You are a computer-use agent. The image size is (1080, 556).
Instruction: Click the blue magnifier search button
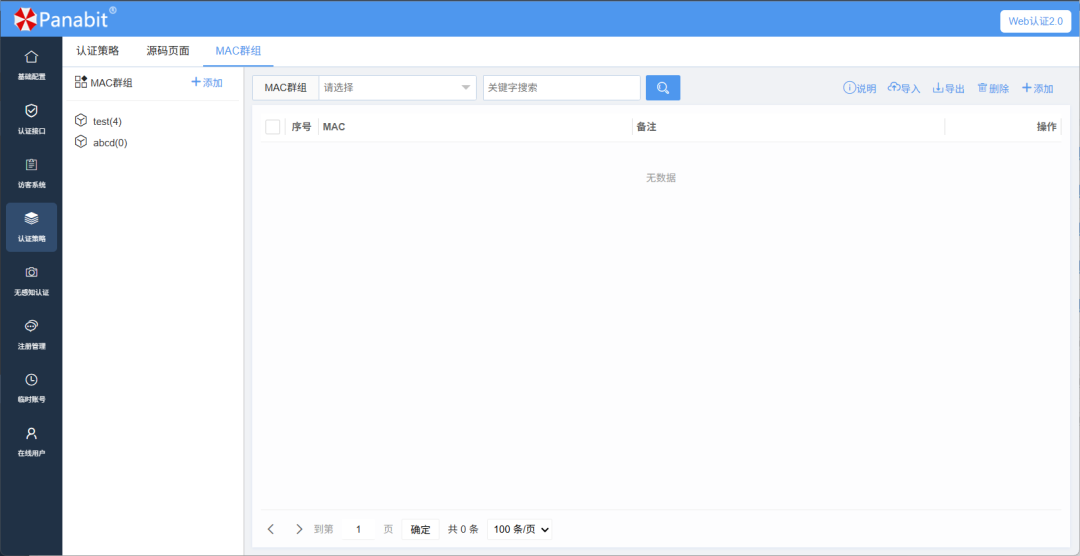[x=663, y=87]
